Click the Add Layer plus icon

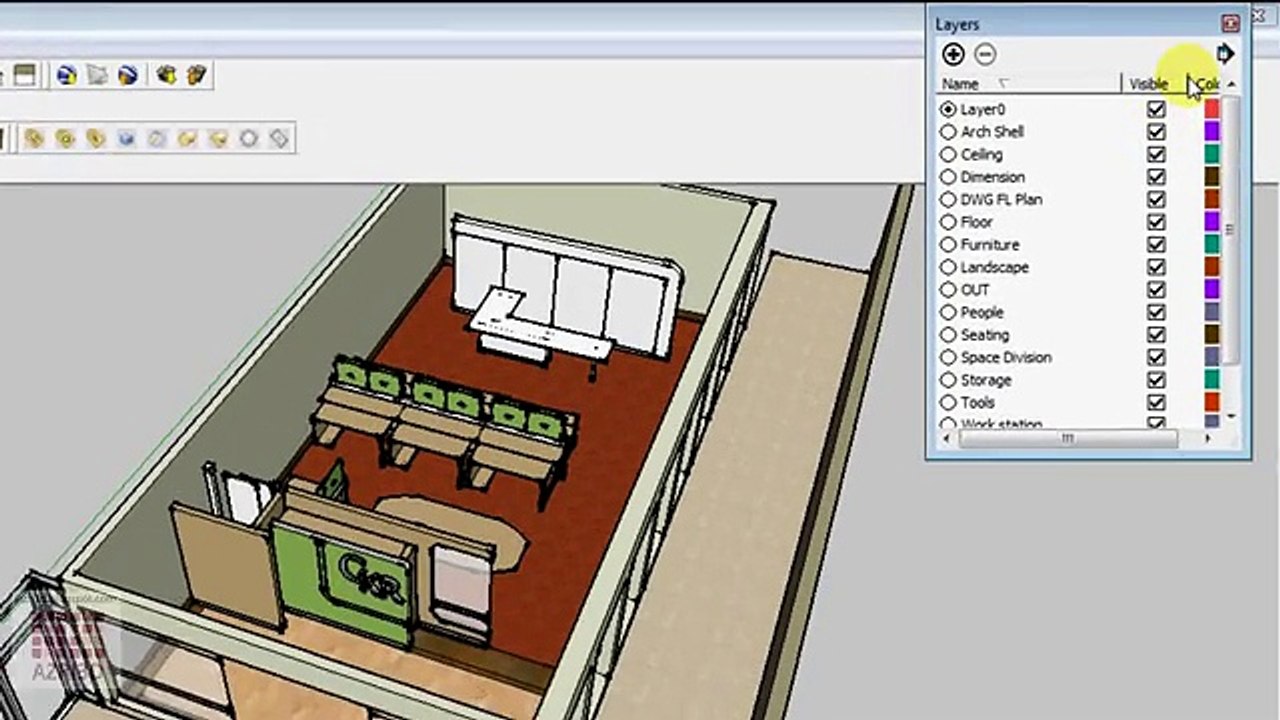point(953,55)
